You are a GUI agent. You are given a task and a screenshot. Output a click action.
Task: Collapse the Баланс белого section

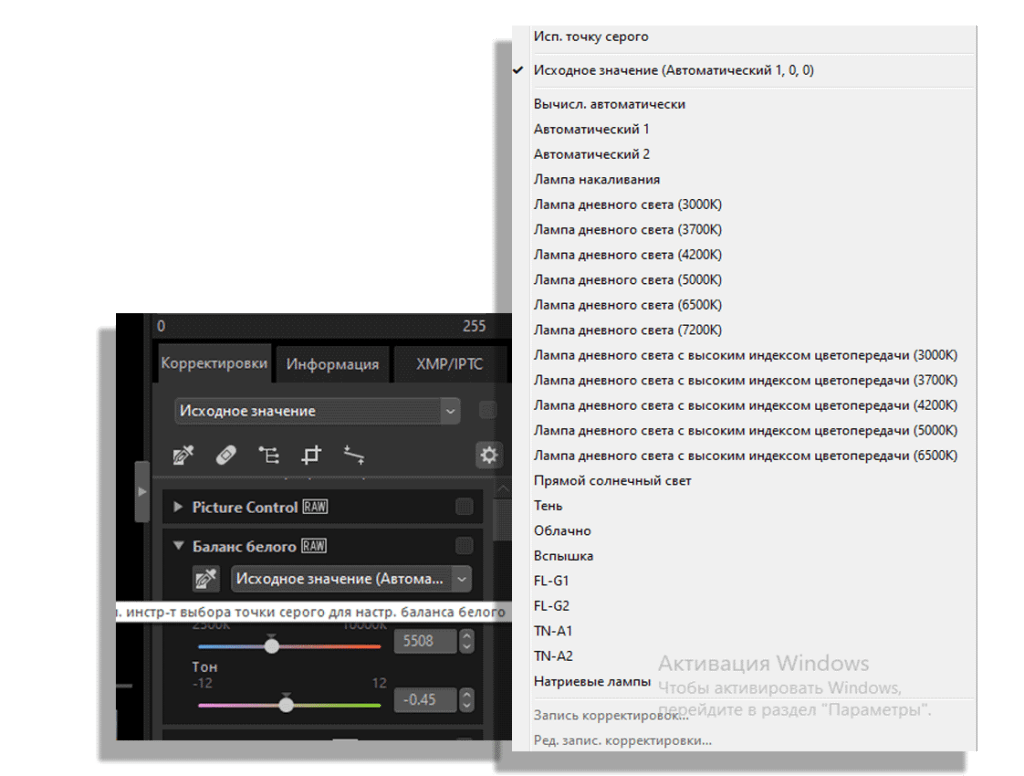click(178, 545)
